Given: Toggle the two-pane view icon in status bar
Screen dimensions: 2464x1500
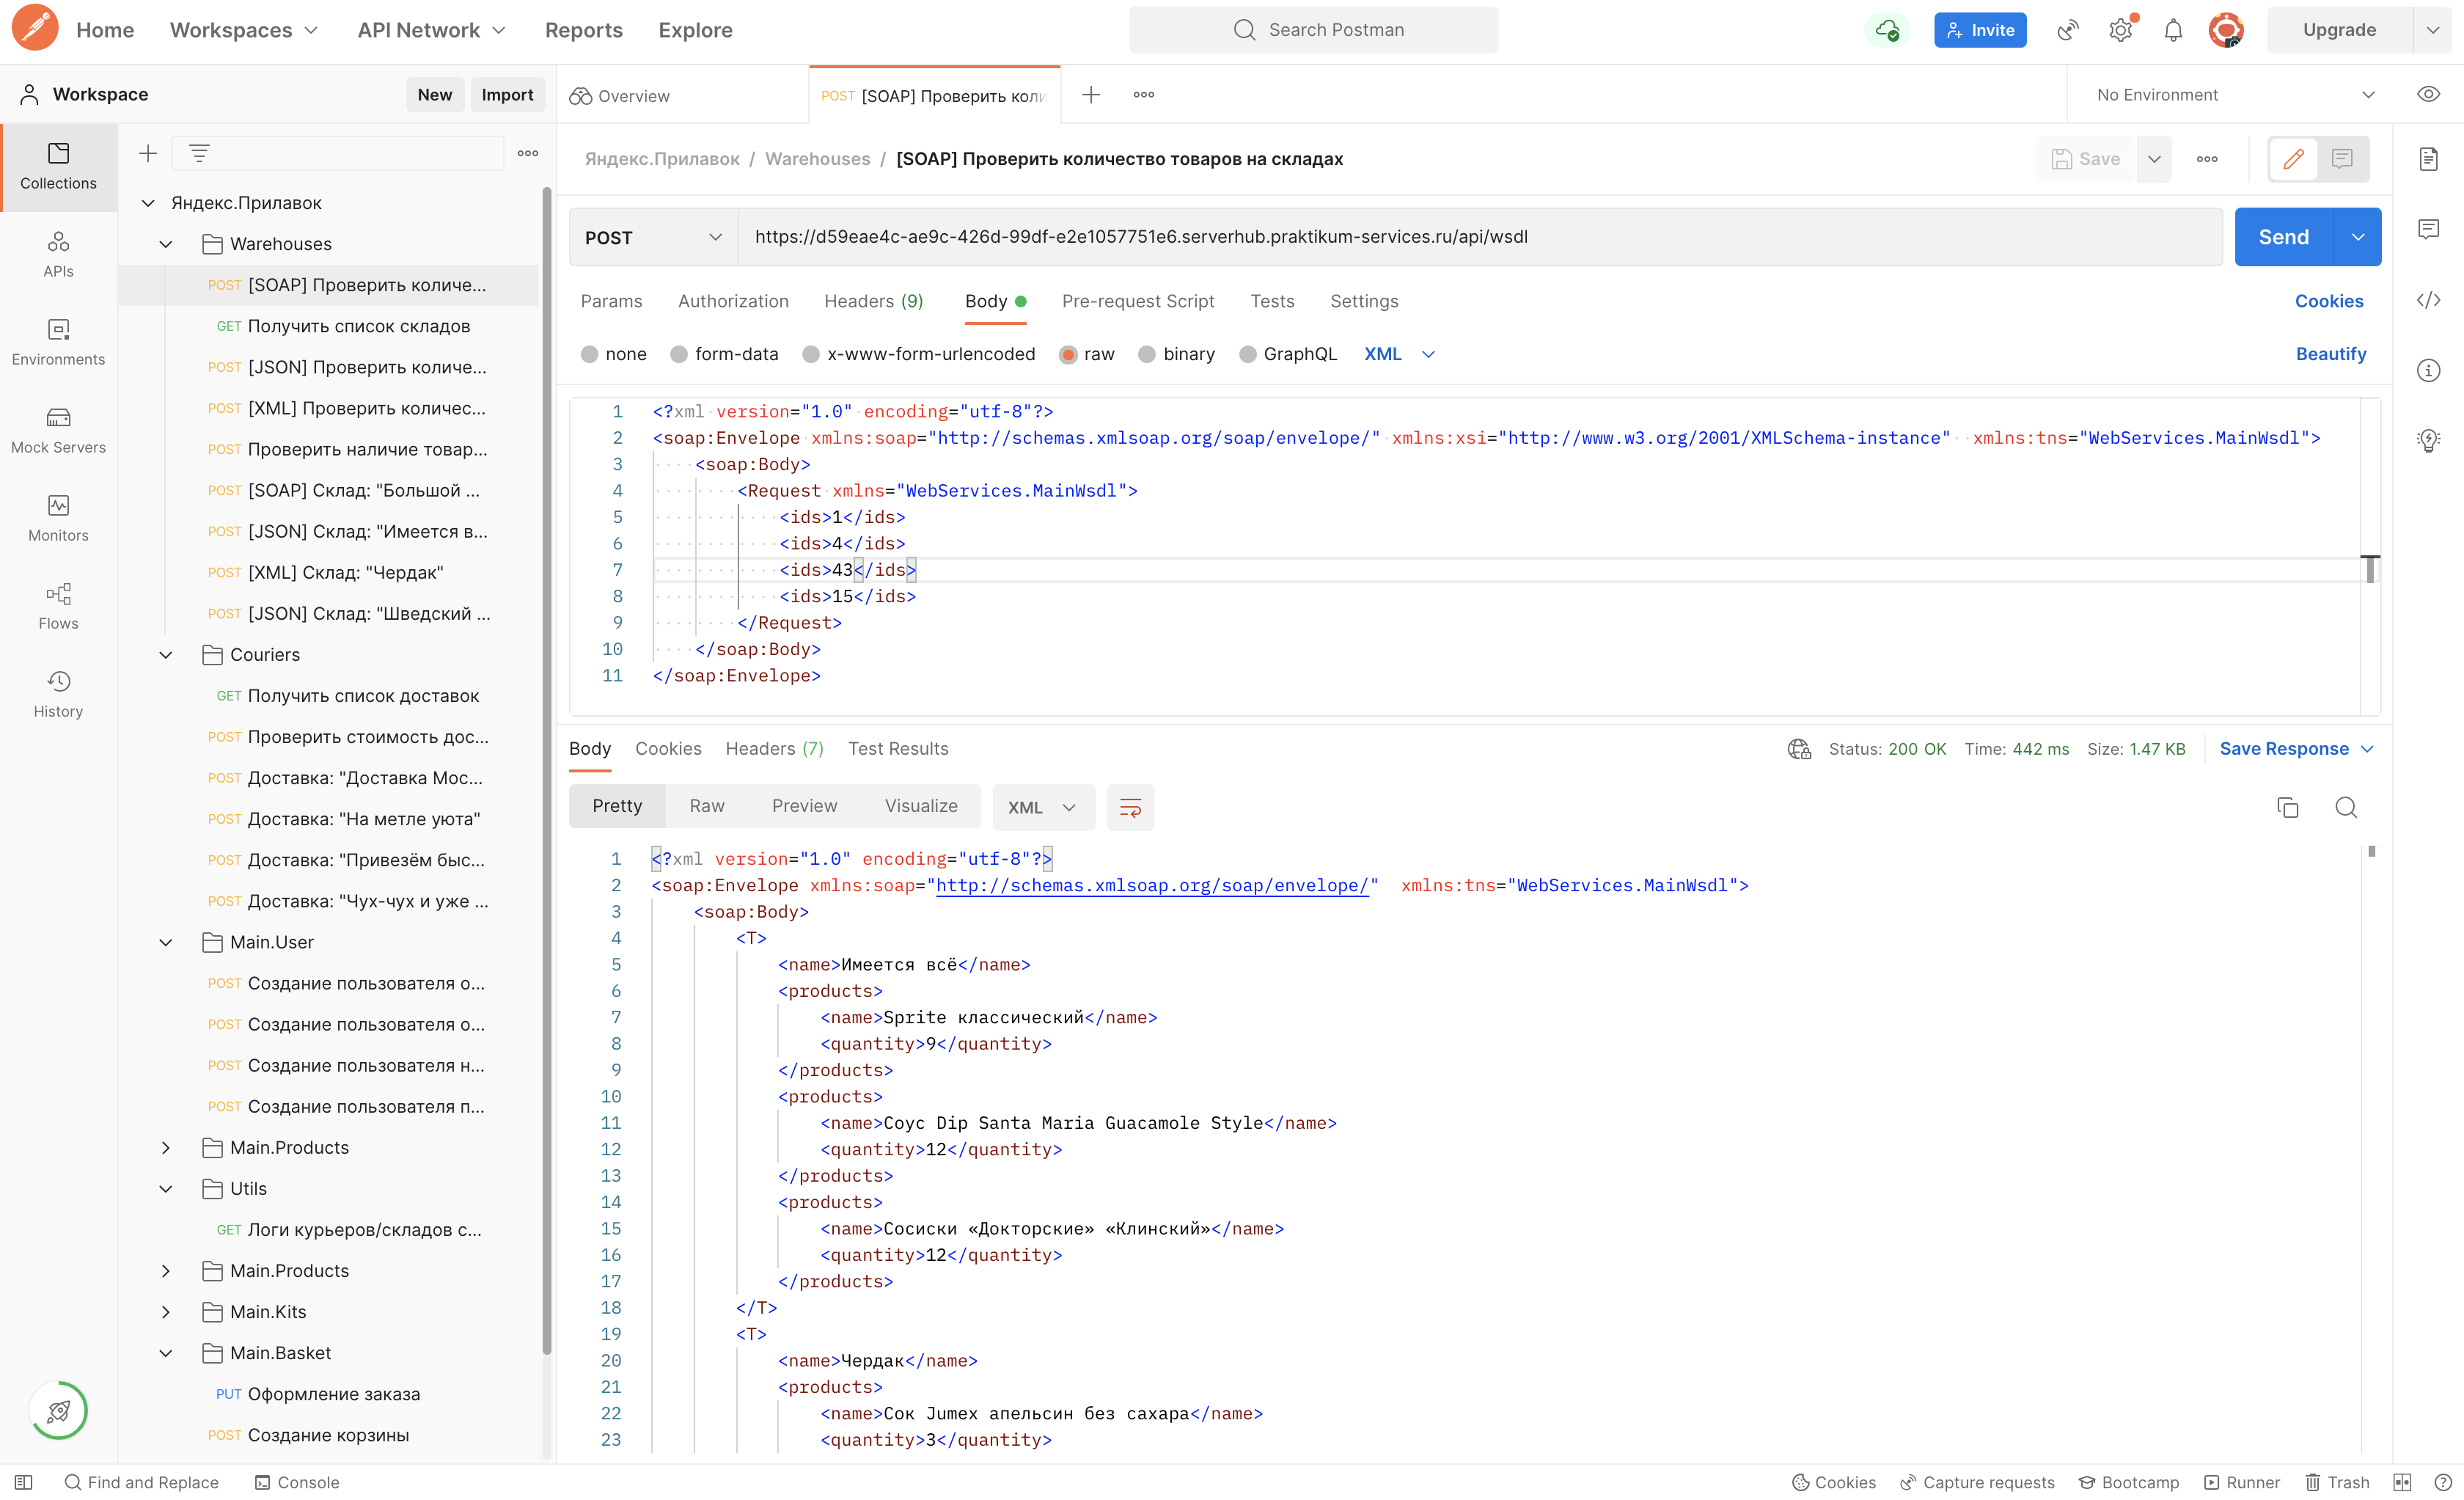Looking at the screenshot, I should (2402, 1482).
